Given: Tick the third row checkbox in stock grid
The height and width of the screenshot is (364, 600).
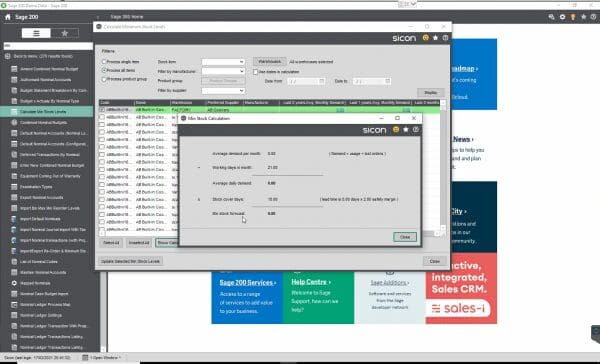Looking at the screenshot, I should coord(102,124).
